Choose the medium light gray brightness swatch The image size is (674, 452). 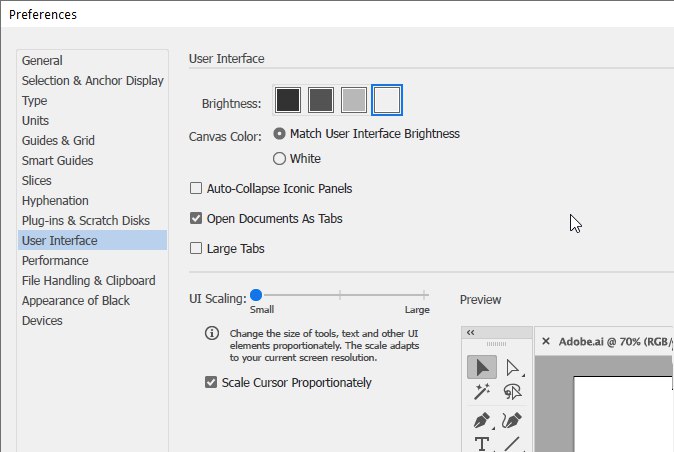(x=354, y=100)
